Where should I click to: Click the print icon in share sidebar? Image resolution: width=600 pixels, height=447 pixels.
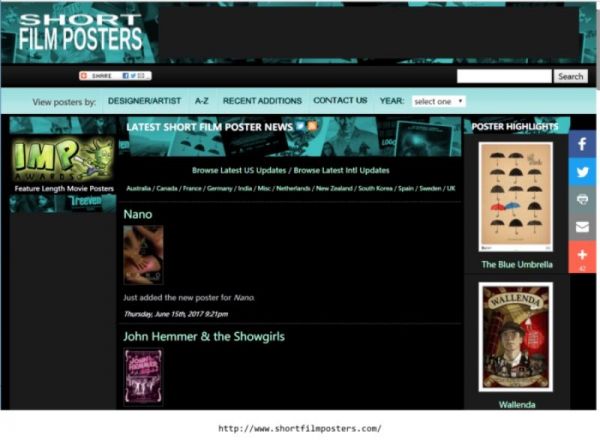pos(582,200)
